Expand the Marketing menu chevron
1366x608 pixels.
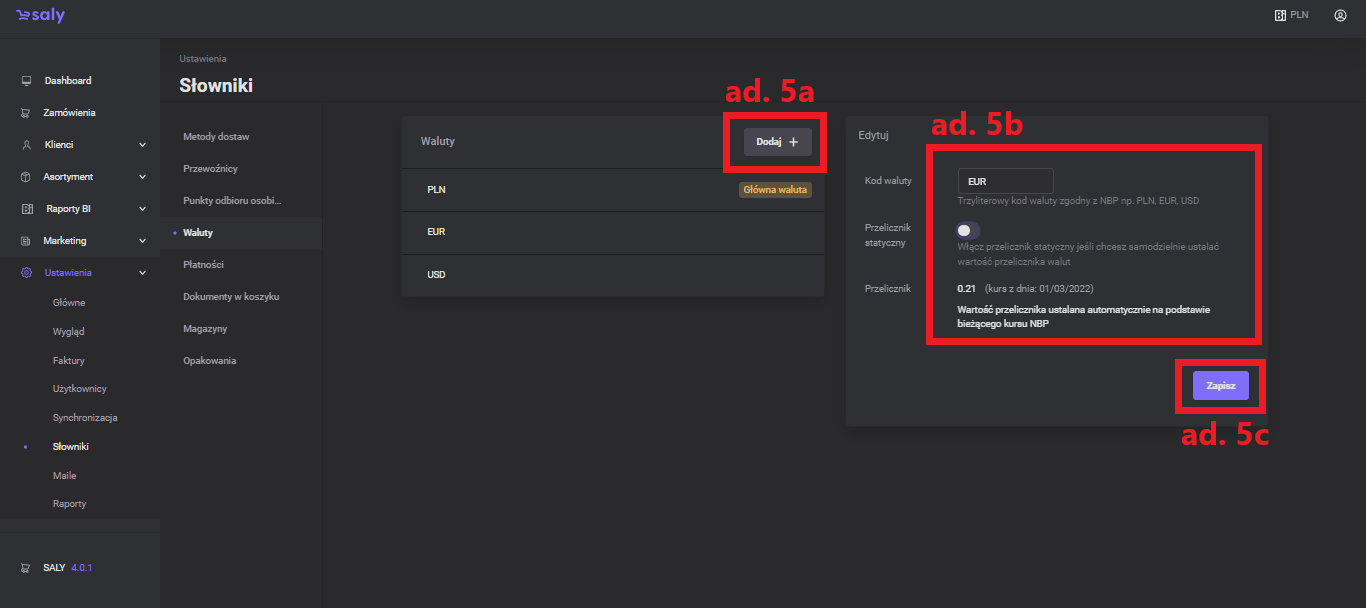click(142, 241)
